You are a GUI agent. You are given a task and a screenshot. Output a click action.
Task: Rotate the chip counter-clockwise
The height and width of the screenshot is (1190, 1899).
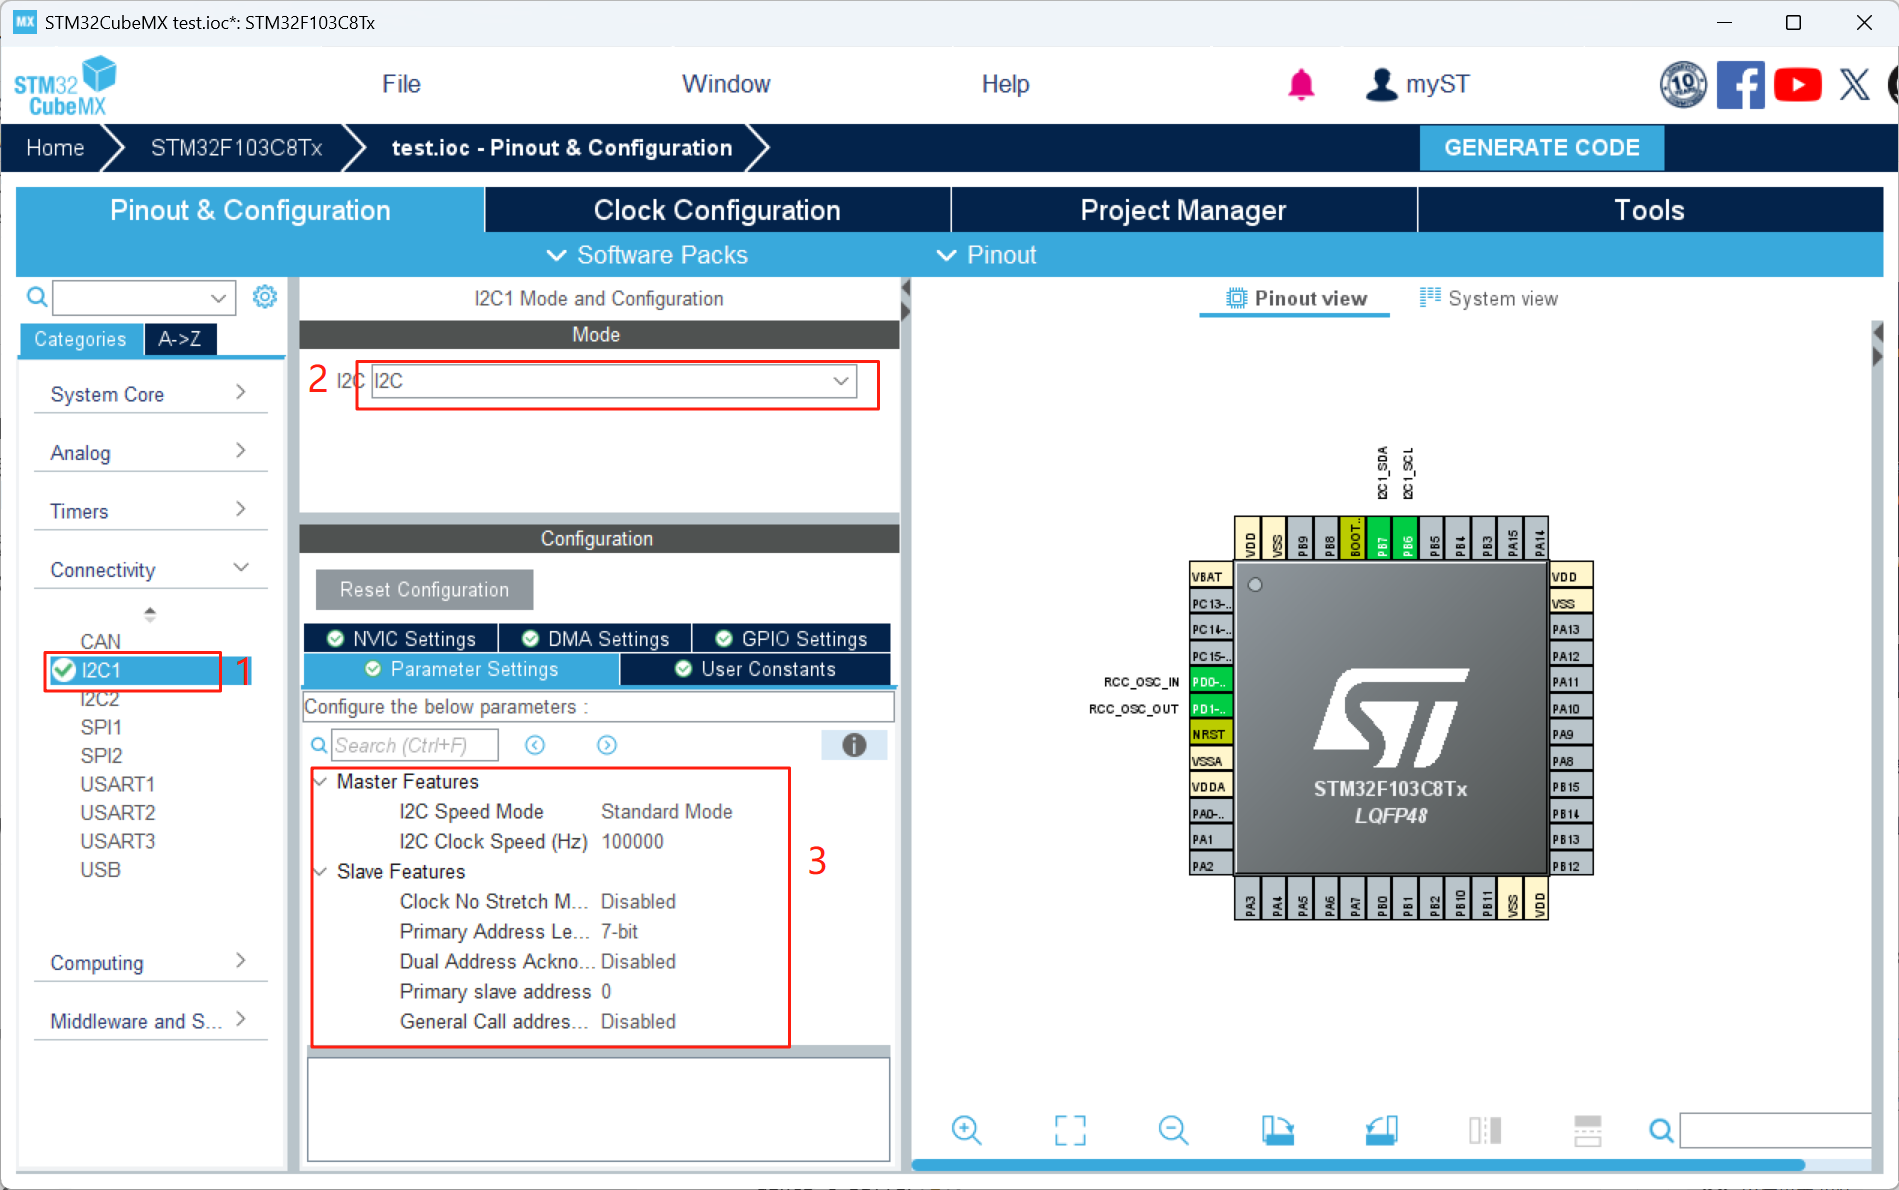[1381, 1130]
